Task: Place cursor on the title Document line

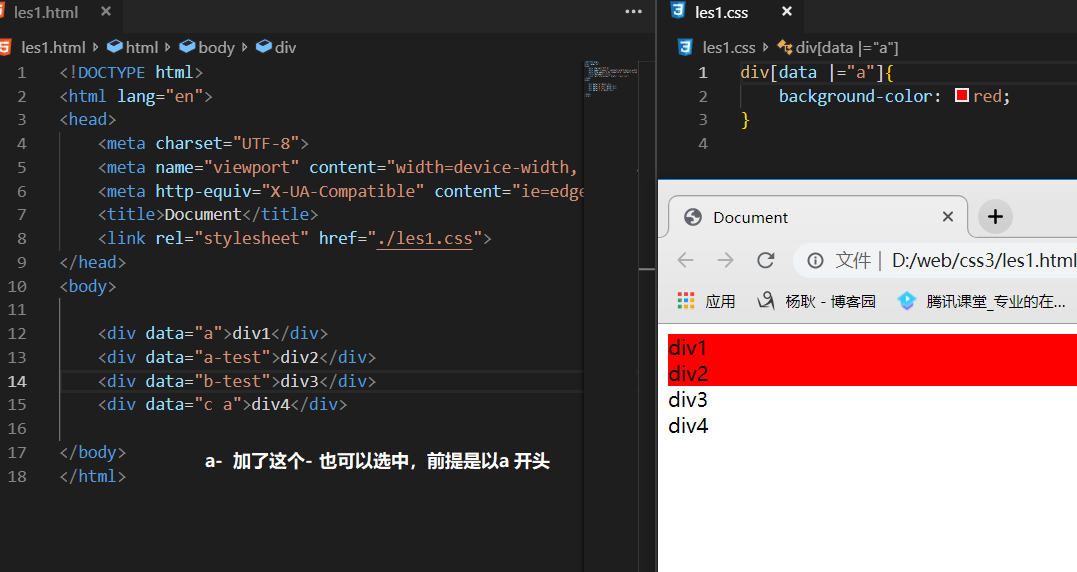Action: pos(208,214)
